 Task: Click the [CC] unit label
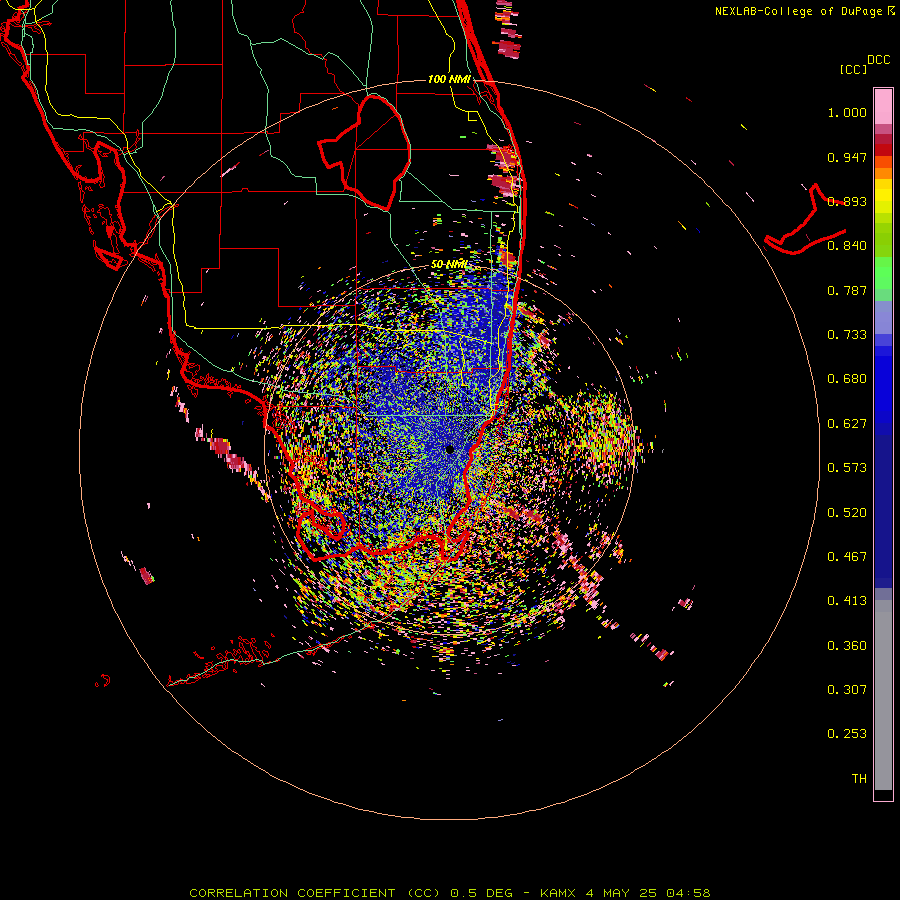point(853,69)
